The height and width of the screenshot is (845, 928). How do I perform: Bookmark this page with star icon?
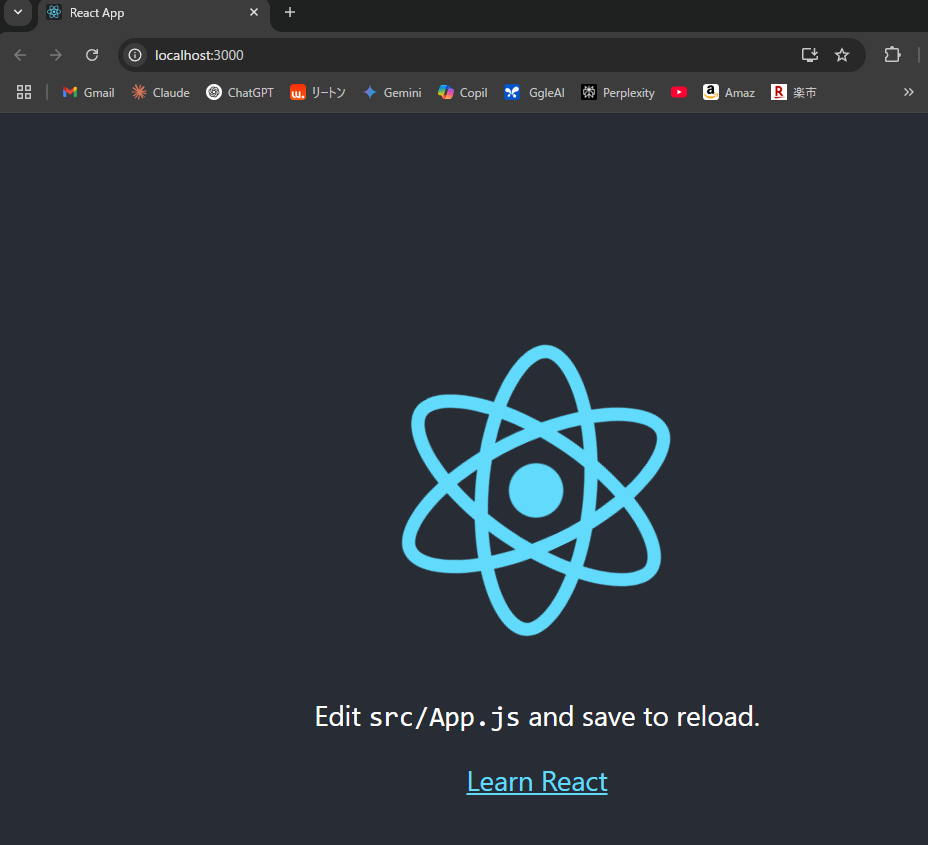coord(842,55)
